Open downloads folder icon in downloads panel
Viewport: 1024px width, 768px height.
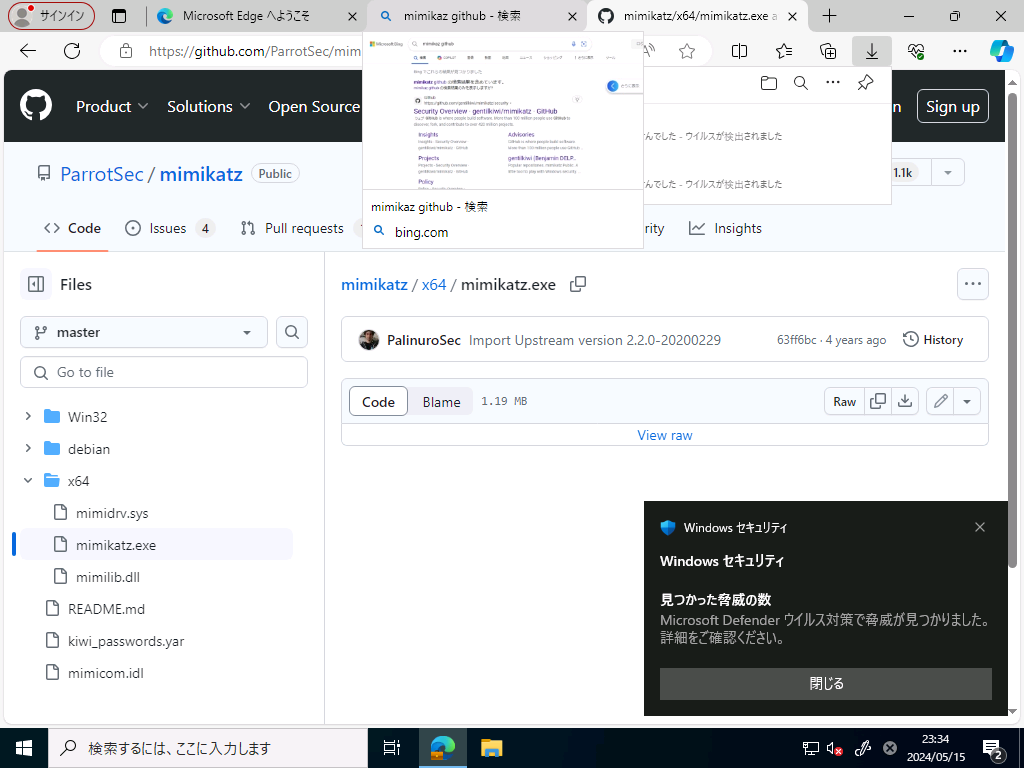pos(769,83)
